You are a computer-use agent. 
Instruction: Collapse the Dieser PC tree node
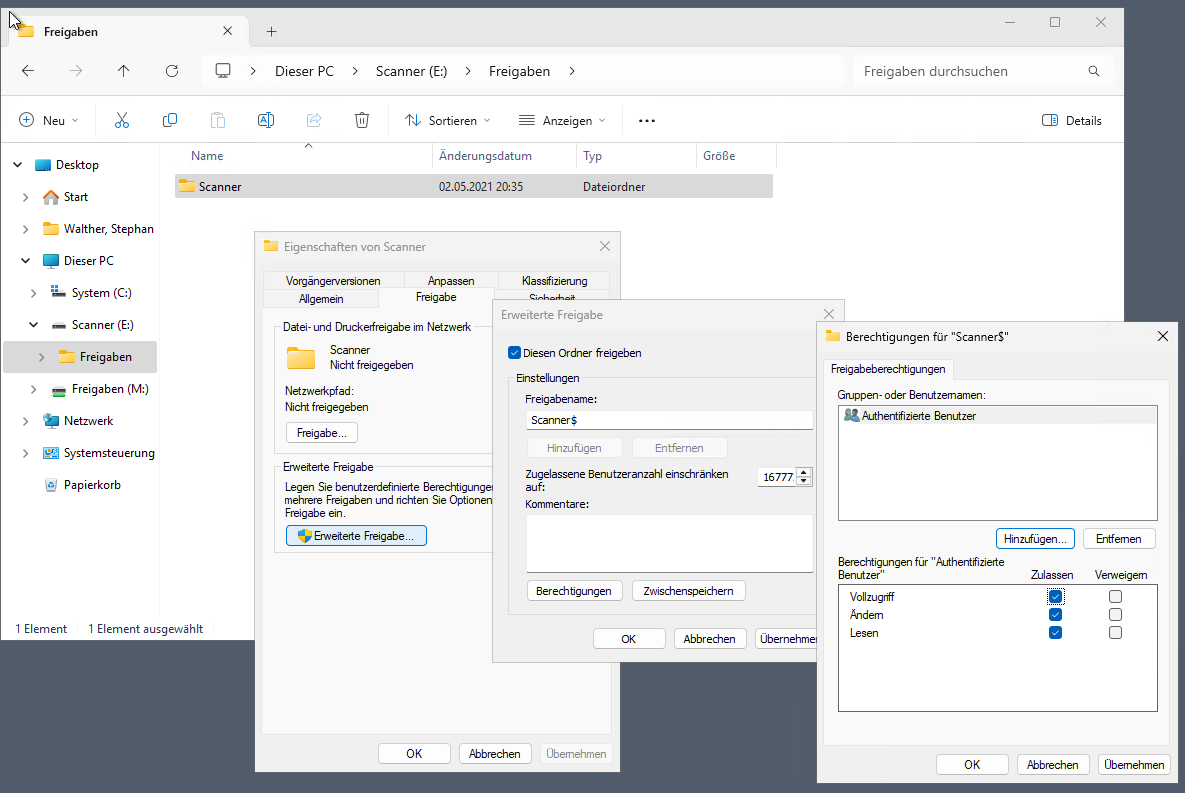[25, 261]
